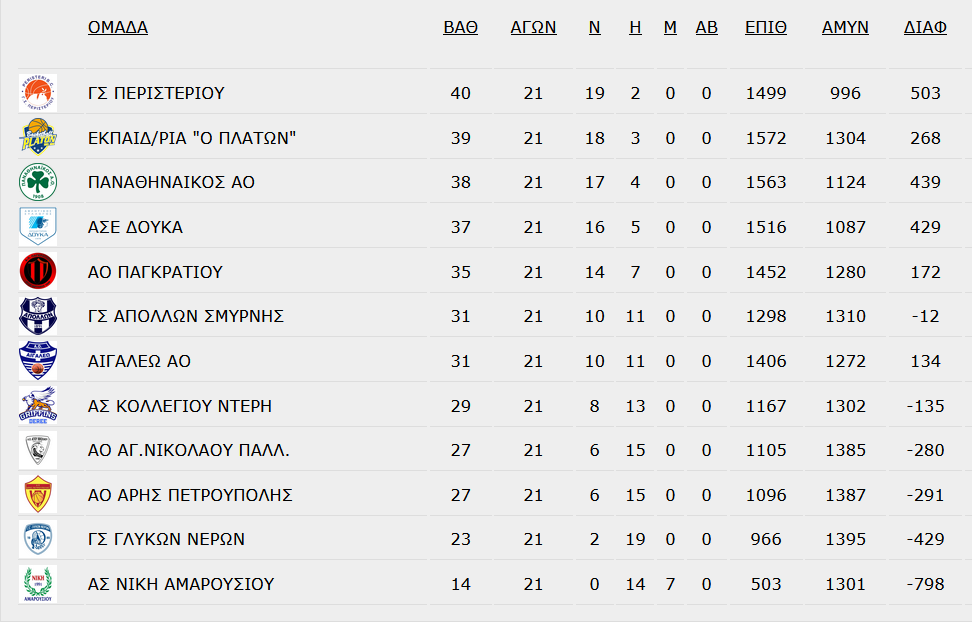Click the Αιγάλεω ΑΟ blue shield logo

38,360
